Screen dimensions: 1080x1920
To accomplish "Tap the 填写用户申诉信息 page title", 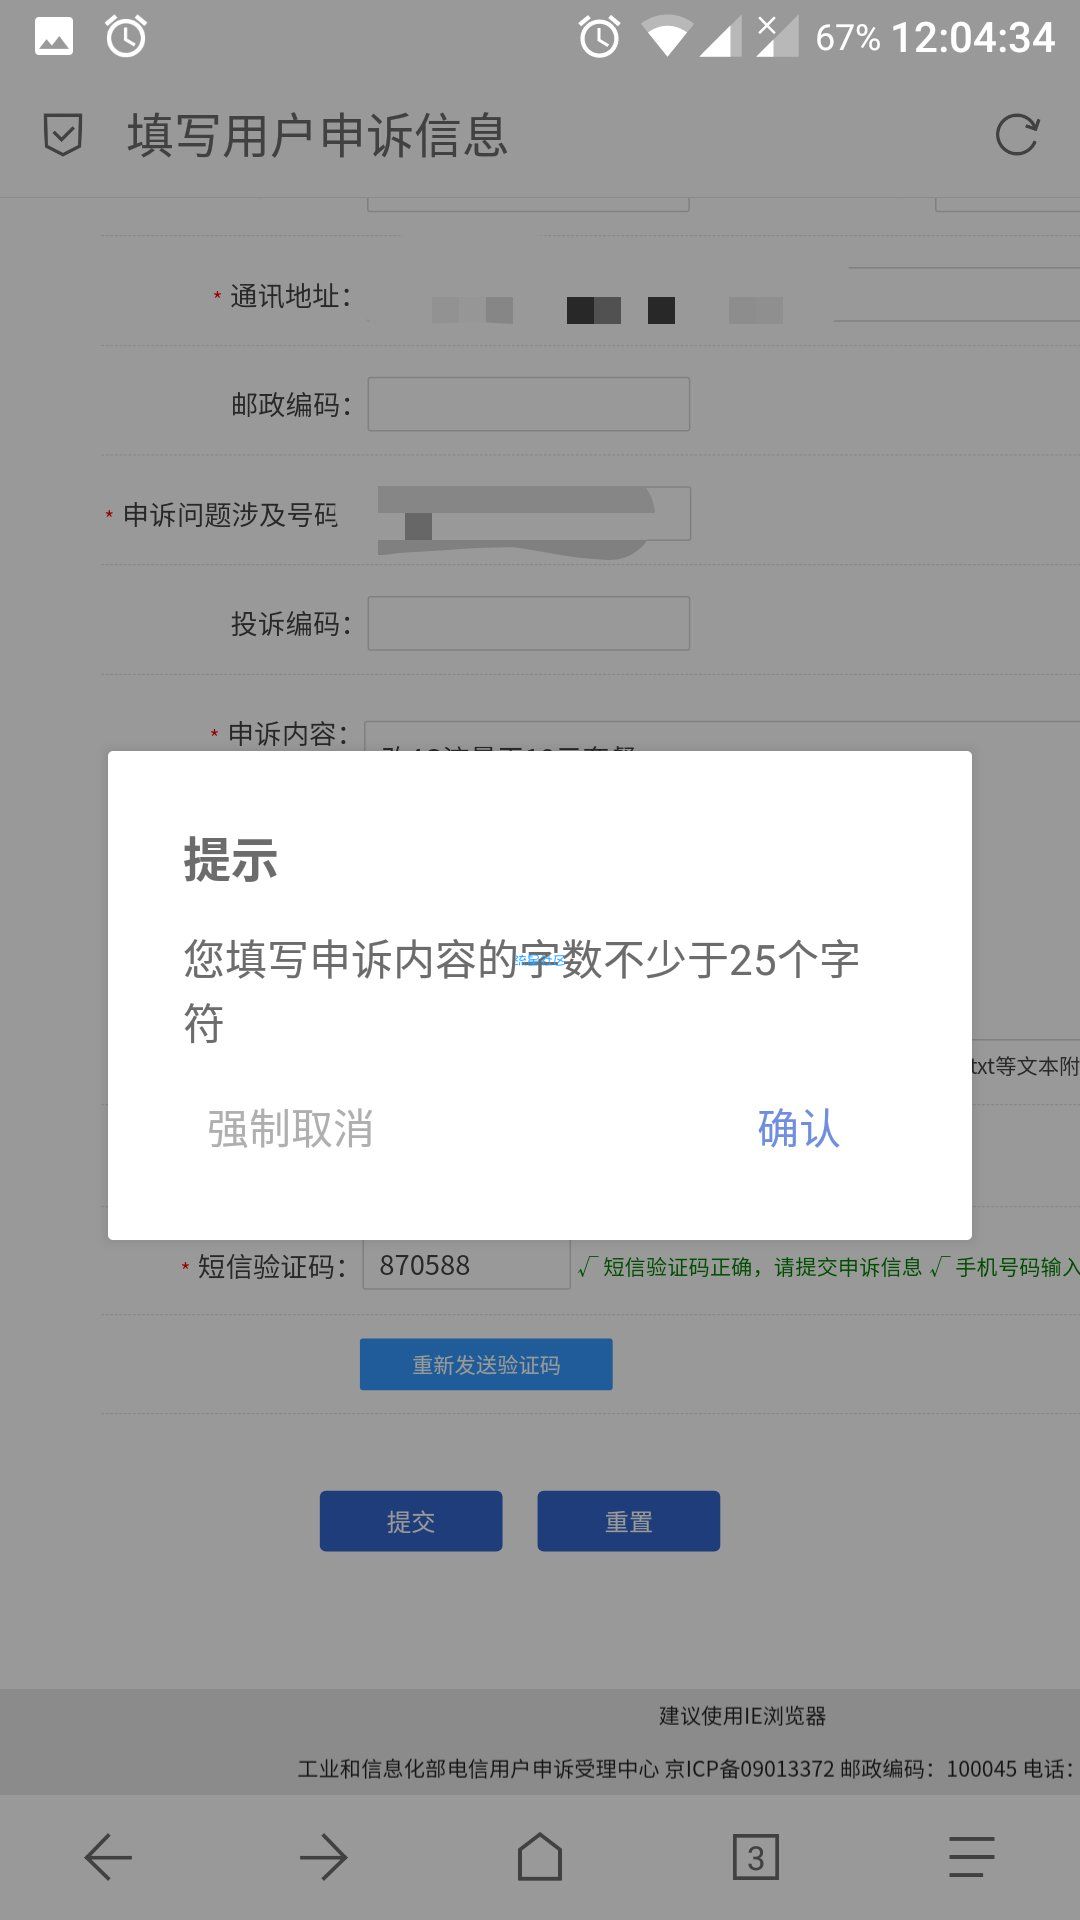I will pos(318,136).
